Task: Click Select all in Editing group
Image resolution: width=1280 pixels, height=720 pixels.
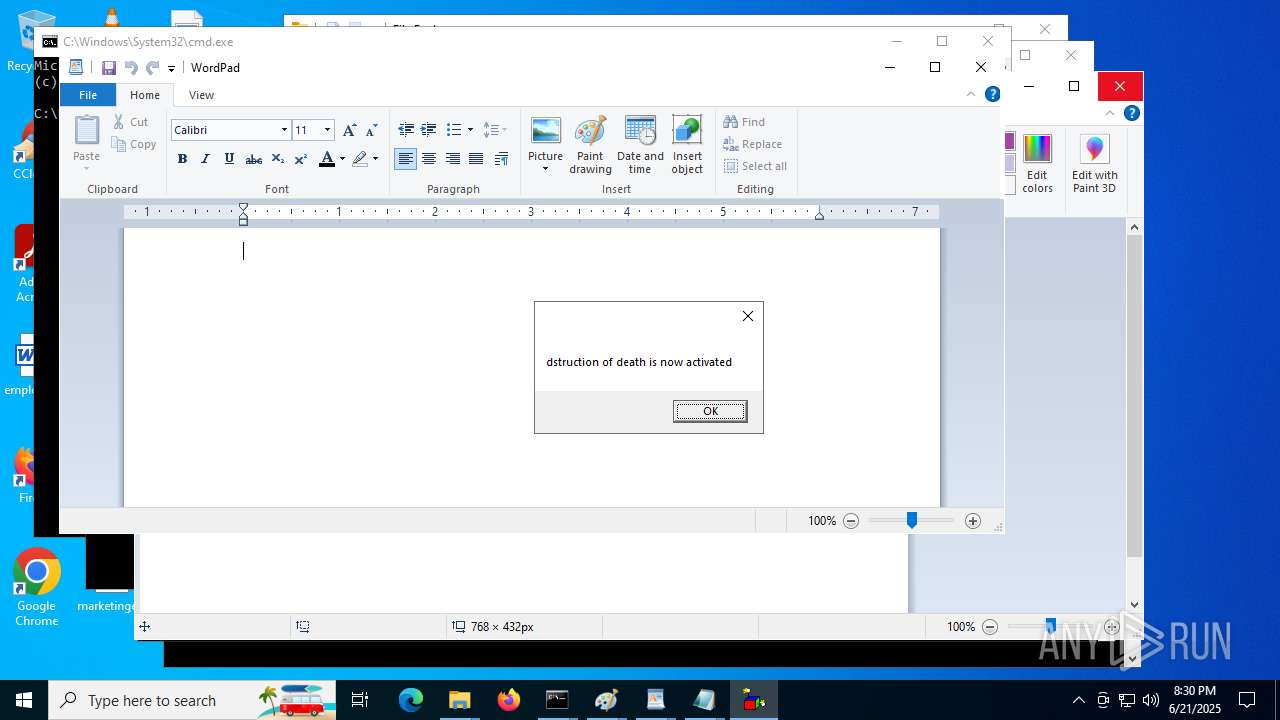Action: [x=755, y=166]
